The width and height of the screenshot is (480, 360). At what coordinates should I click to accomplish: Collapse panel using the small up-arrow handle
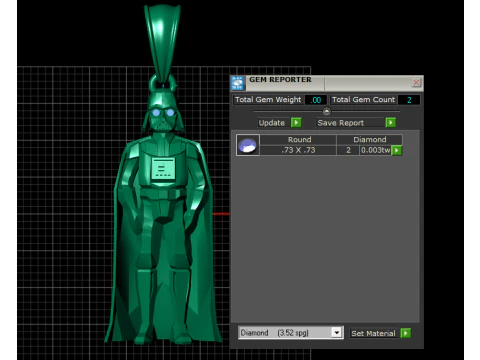point(327,111)
